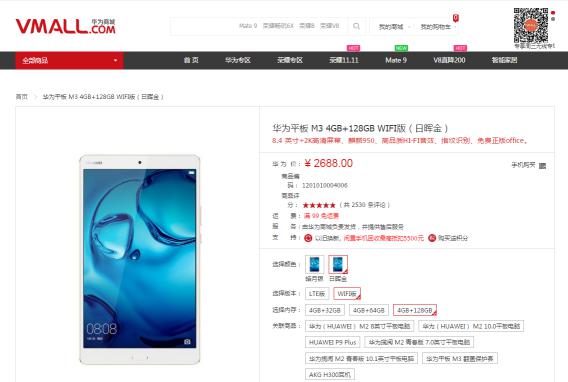Select the 4GB+32GB memory option
Image resolution: width=568 pixels, height=382 pixels.
[x=325, y=310]
